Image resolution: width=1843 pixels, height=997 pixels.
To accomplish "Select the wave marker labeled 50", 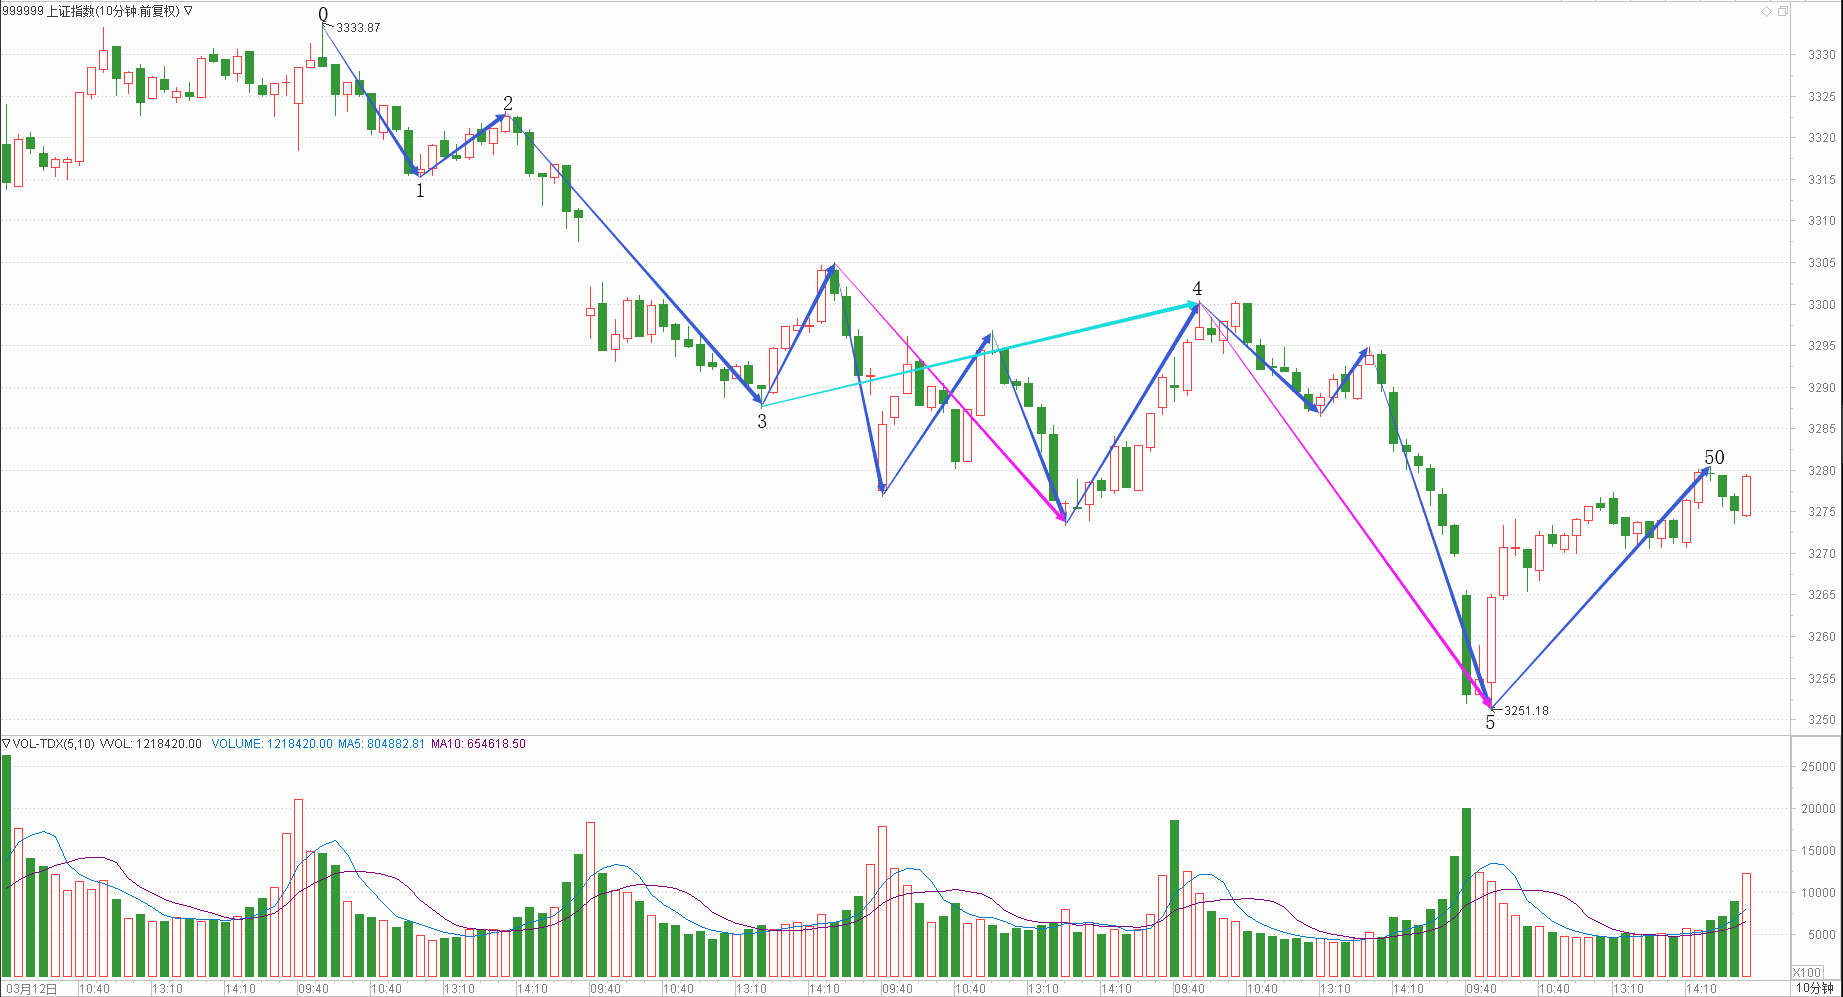I will [1714, 458].
